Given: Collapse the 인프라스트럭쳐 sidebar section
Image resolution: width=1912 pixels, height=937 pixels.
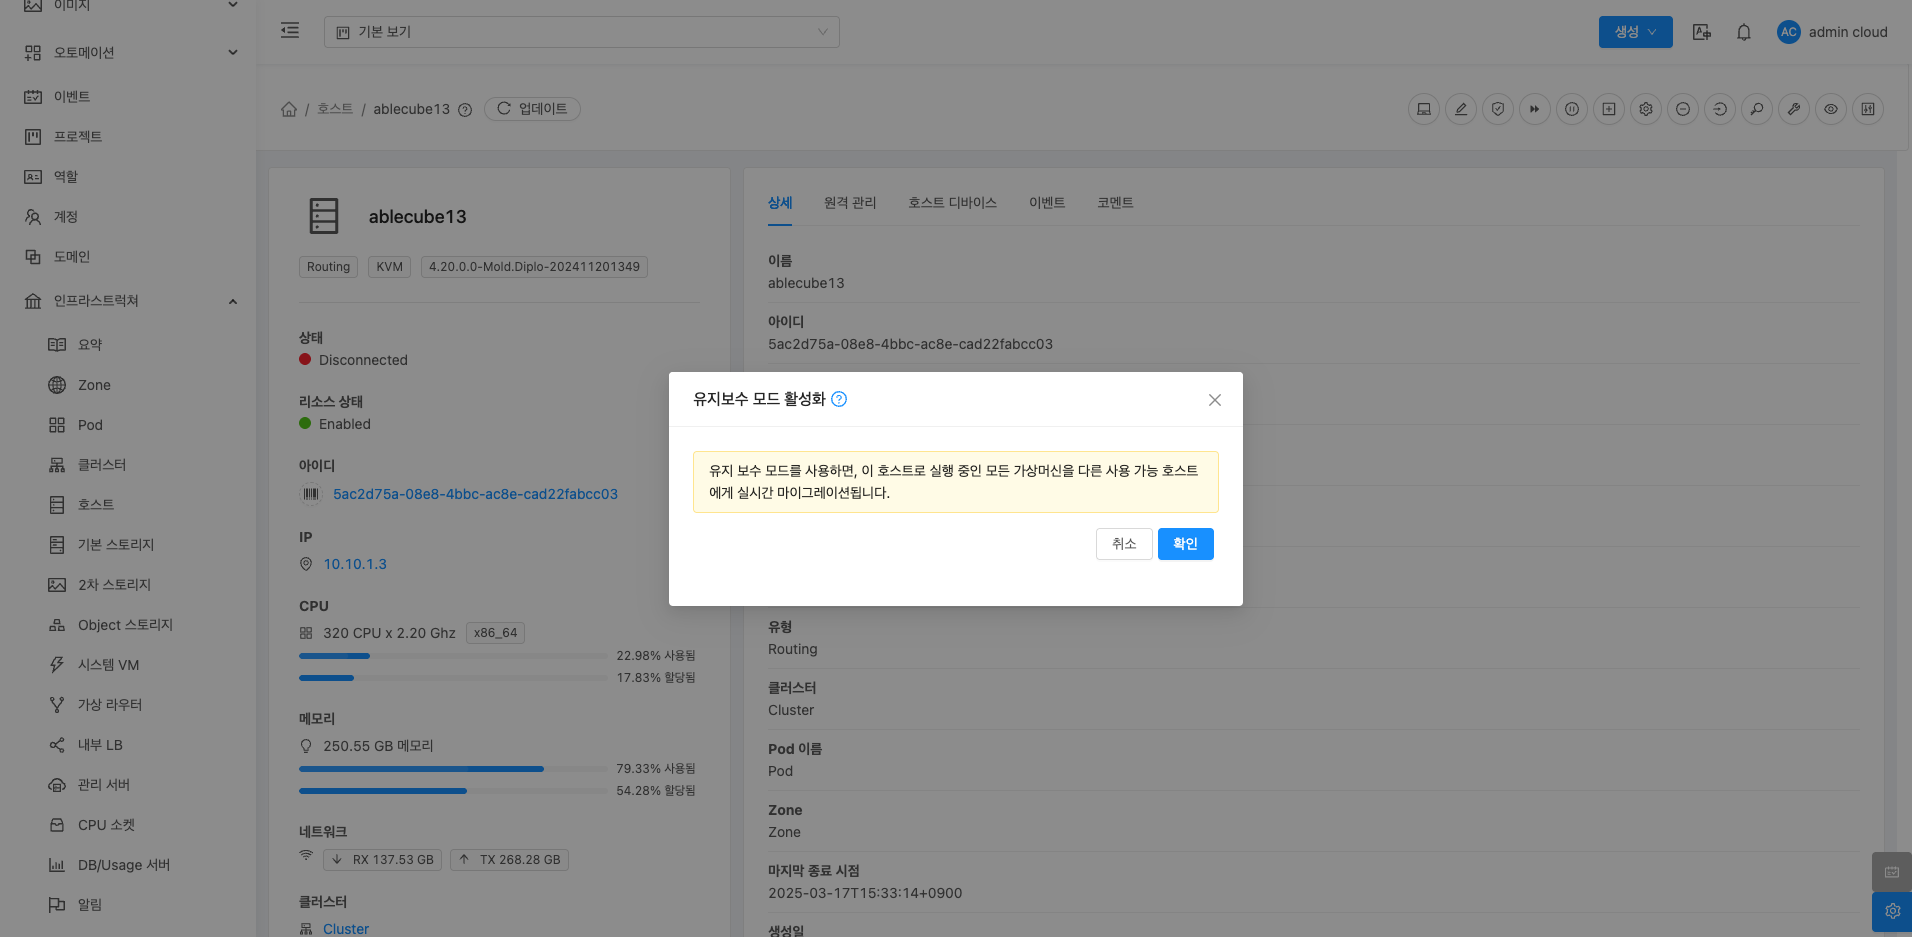Looking at the screenshot, I should [x=232, y=301].
